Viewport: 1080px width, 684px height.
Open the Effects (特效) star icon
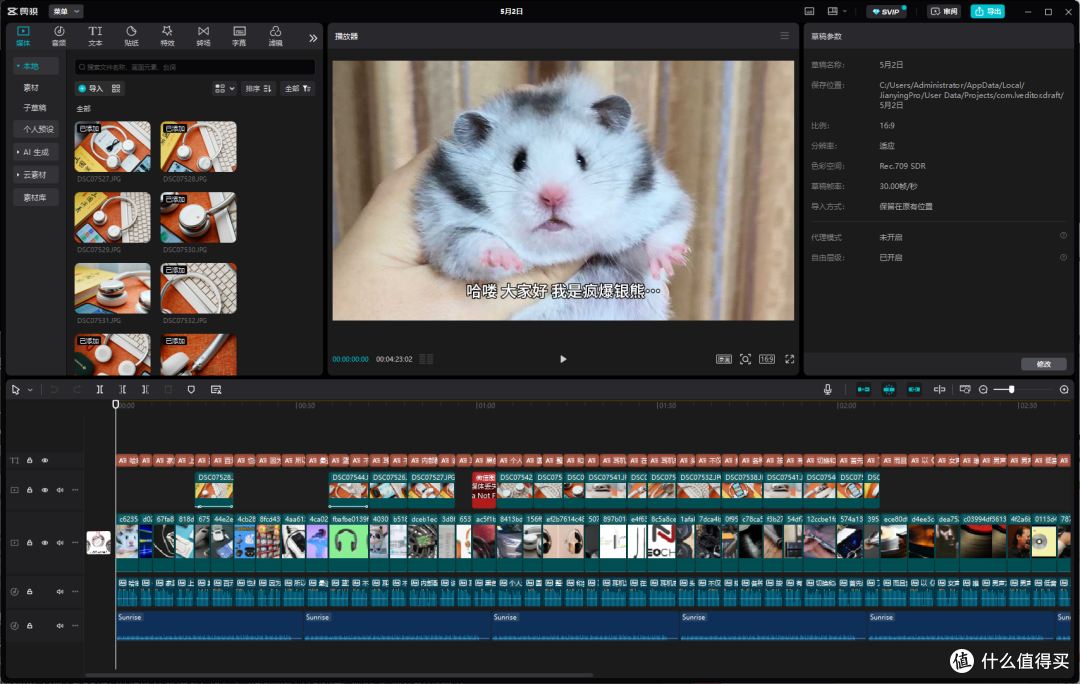coord(167,36)
